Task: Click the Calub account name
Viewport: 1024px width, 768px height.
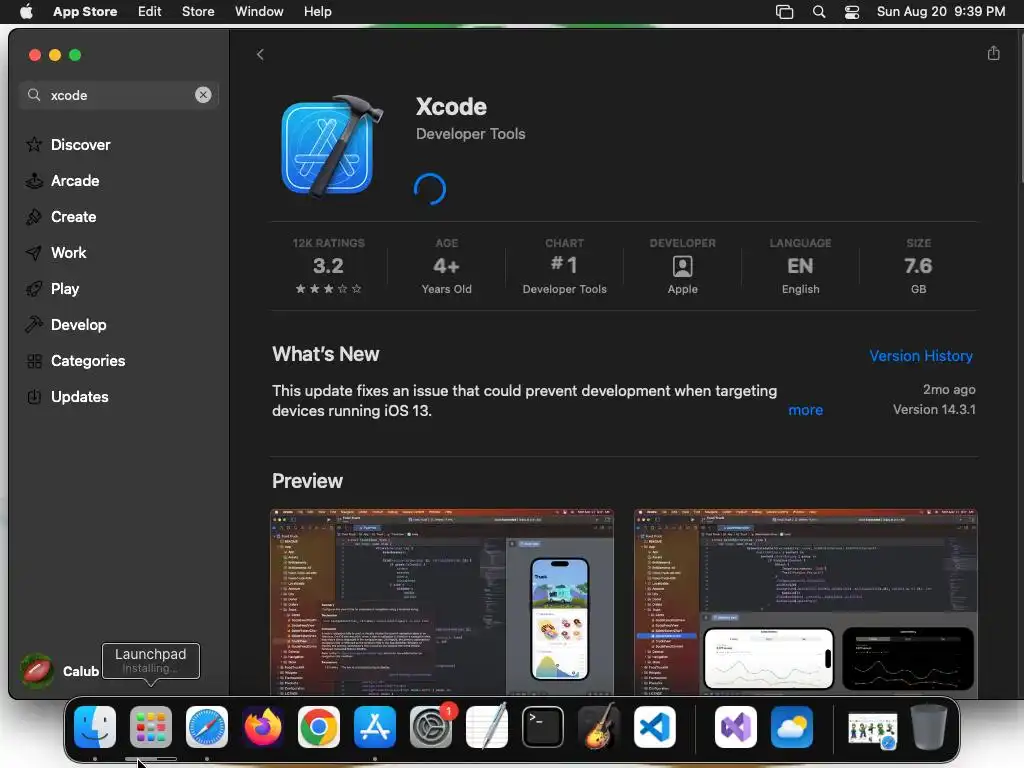Action: pyautogui.click(x=80, y=671)
